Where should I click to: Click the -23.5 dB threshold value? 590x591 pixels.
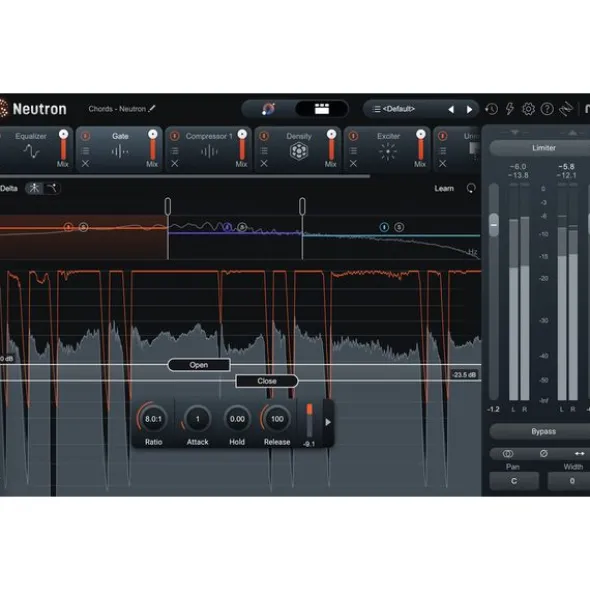[x=464, y=375]
